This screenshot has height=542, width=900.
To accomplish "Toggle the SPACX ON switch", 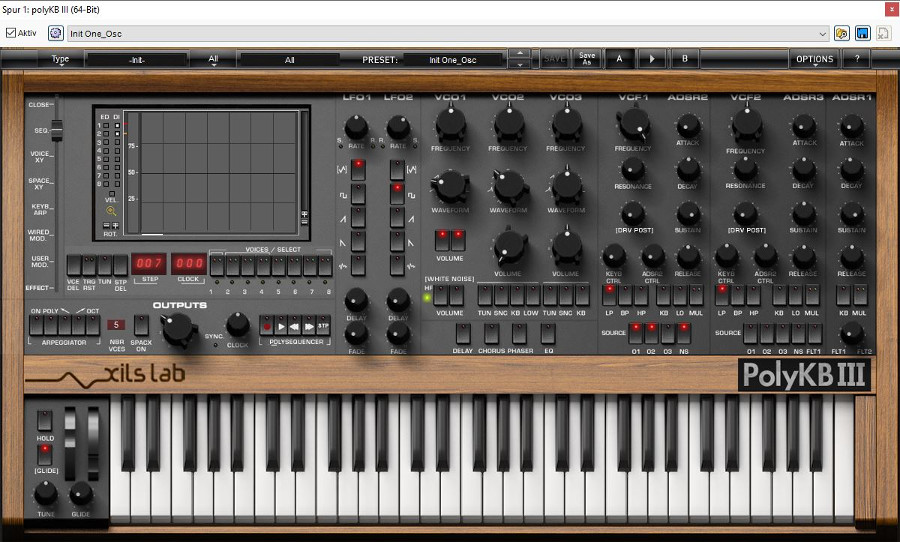I will point(141,325).
